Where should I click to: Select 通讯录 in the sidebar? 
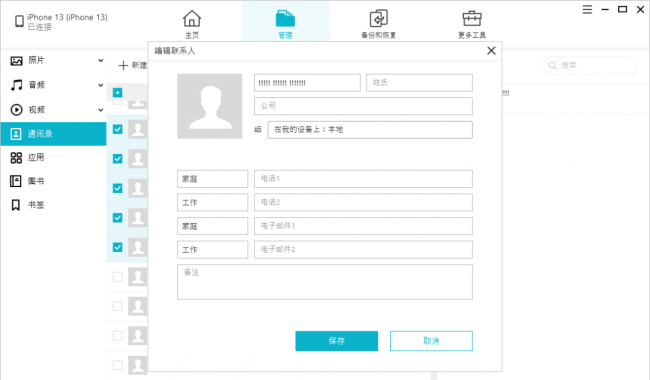pyautogui.click(x=53, y=134)
